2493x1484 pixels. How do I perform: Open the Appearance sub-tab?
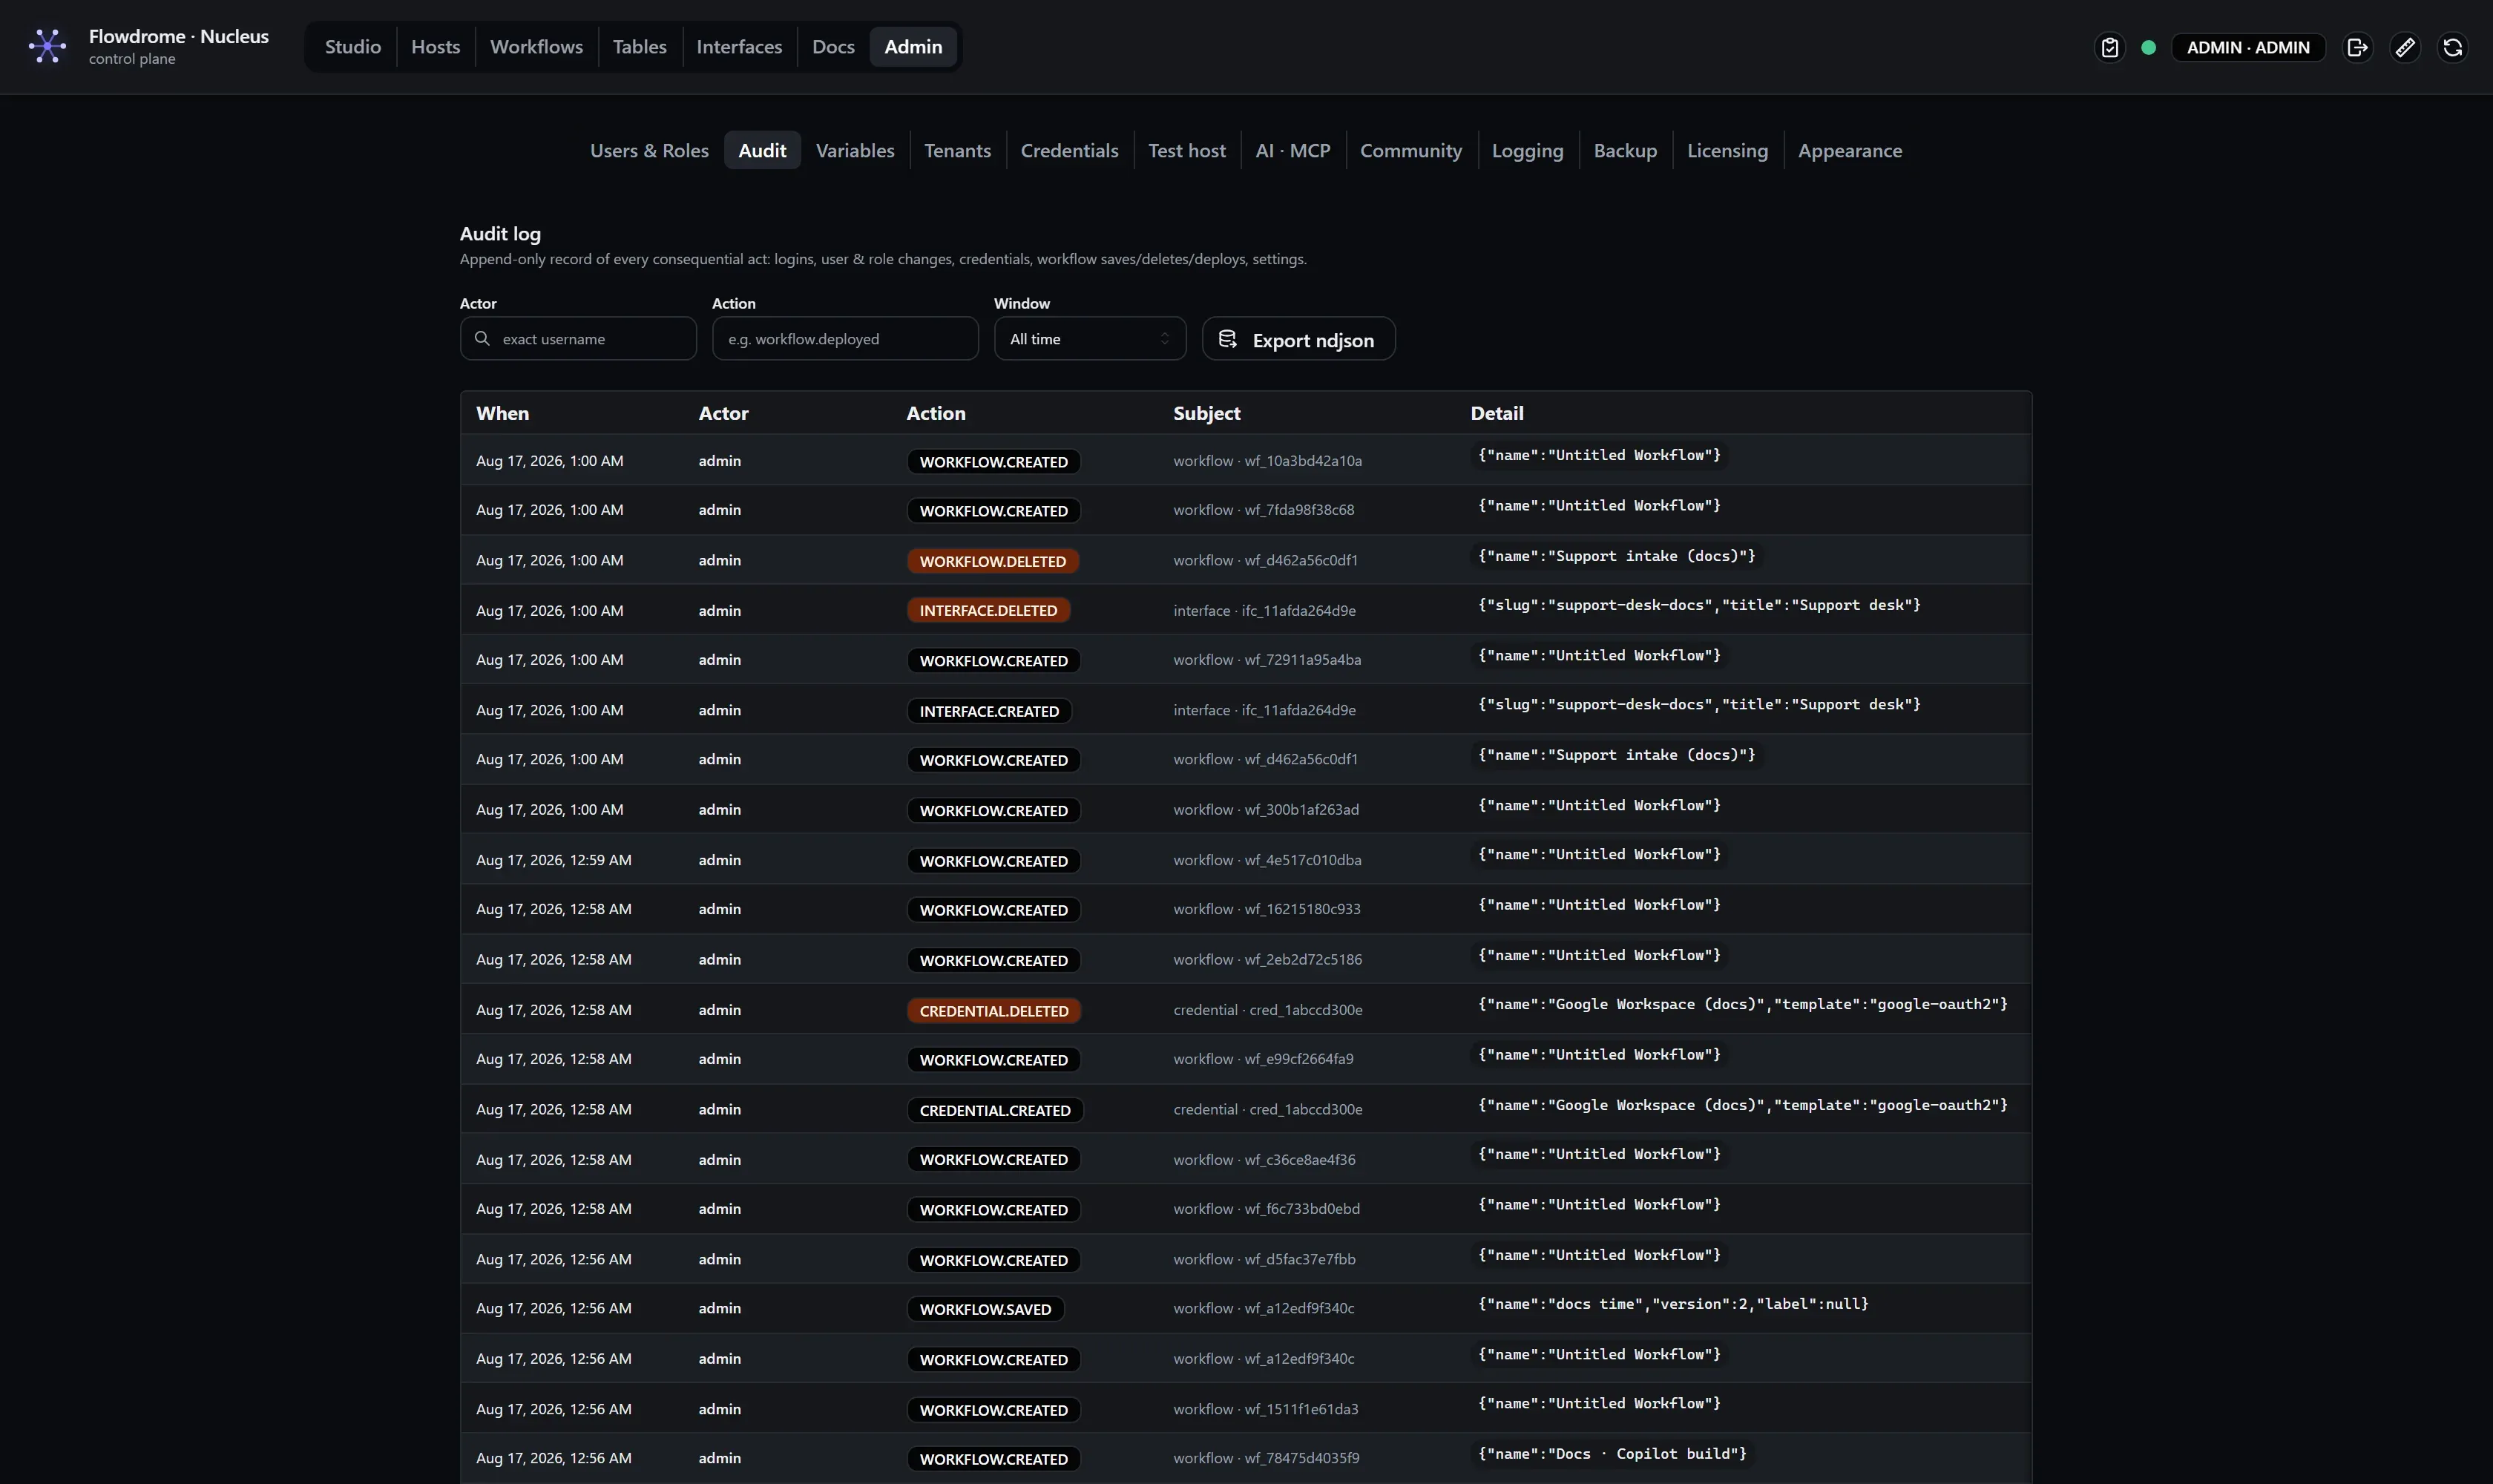[x=1850, y=150]
